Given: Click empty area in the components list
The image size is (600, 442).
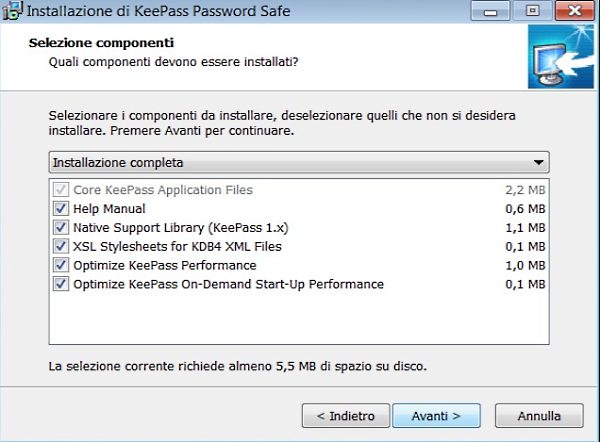Looking at the screenshot, I should [x=300, y=320].
